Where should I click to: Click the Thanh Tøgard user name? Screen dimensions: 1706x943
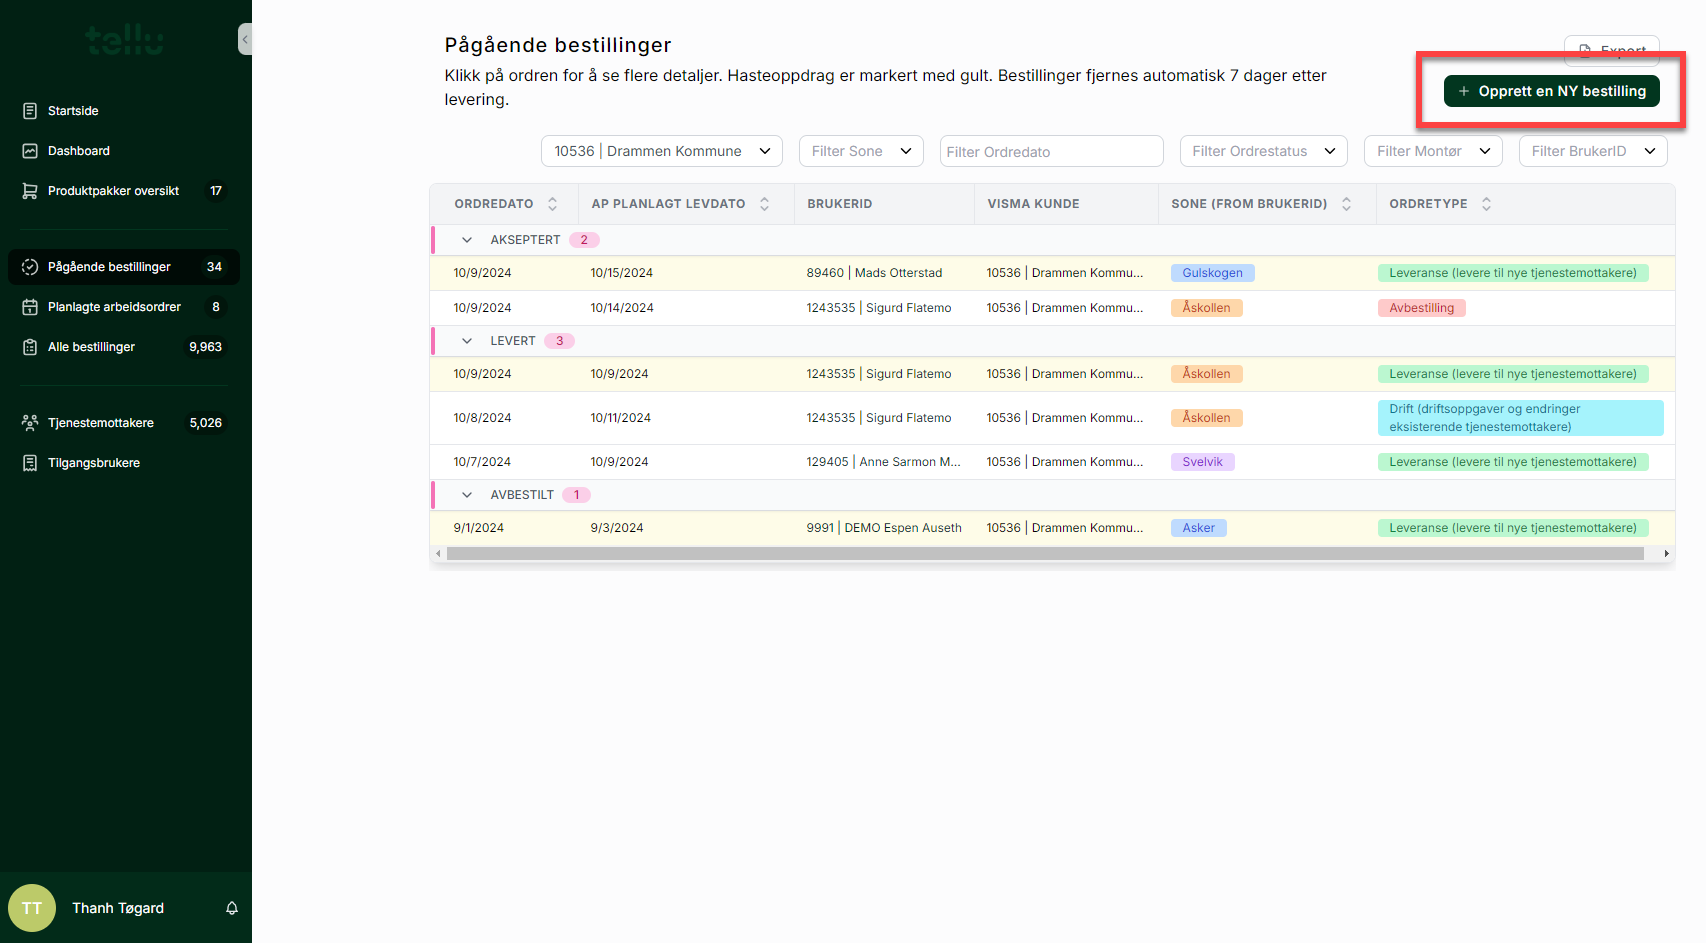(118, 908)
